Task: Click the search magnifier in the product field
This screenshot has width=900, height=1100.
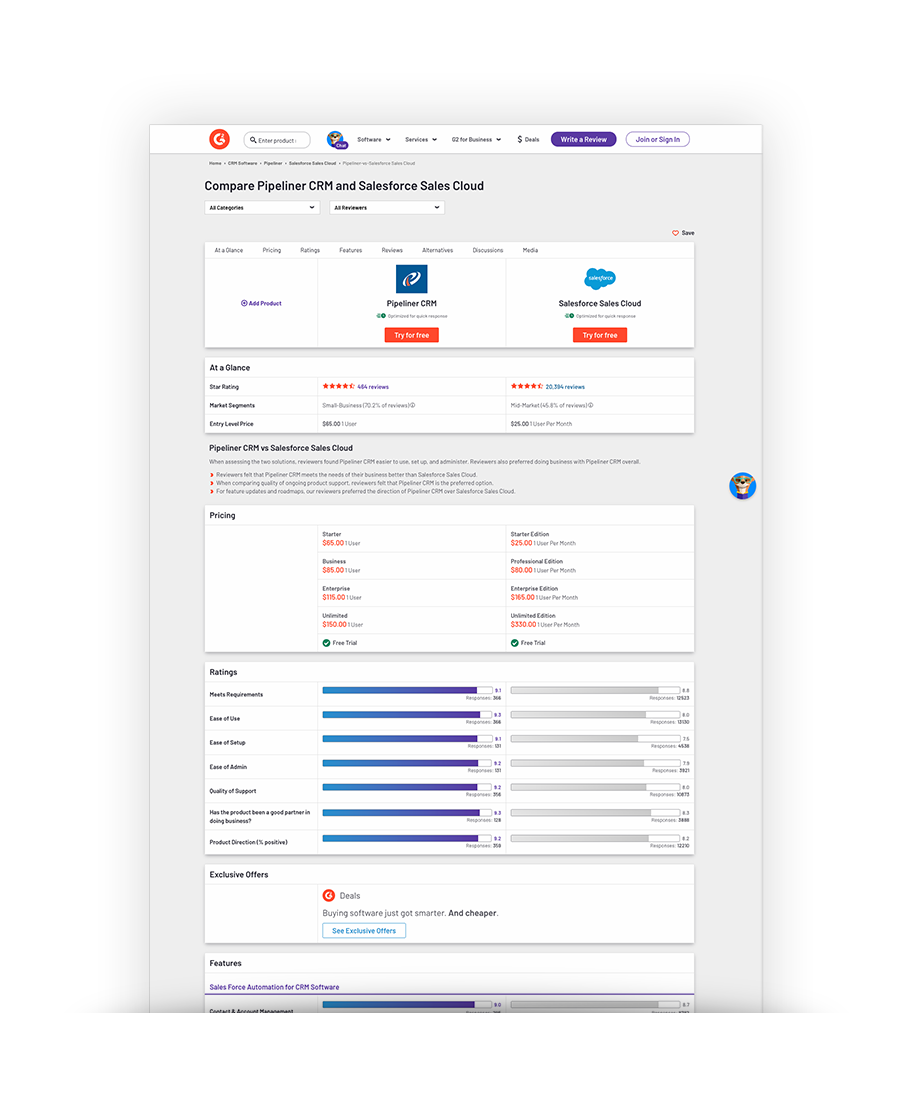Action: pyautogui.click(x=253, y=140)
